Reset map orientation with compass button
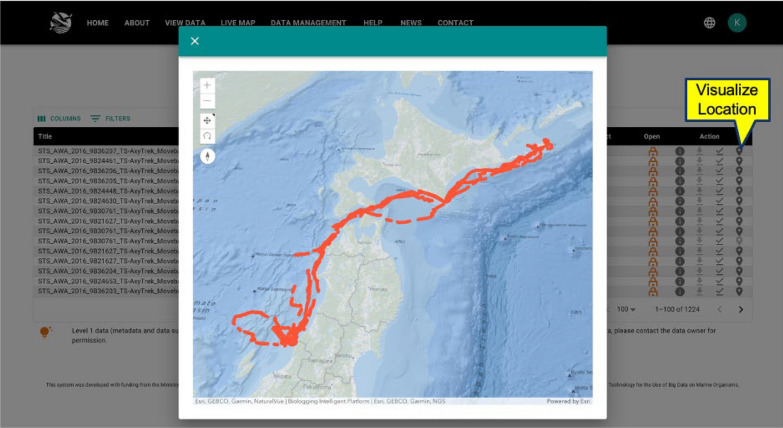783x428 pixels. tap(207, 156)
